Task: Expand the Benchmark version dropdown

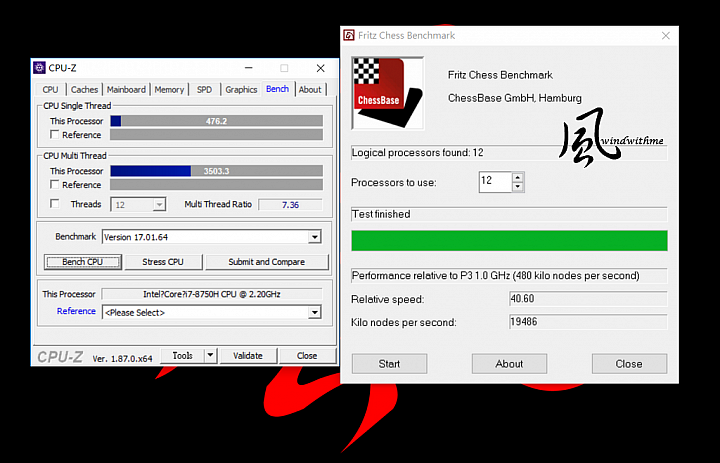Action: click(x=315, y=237)
